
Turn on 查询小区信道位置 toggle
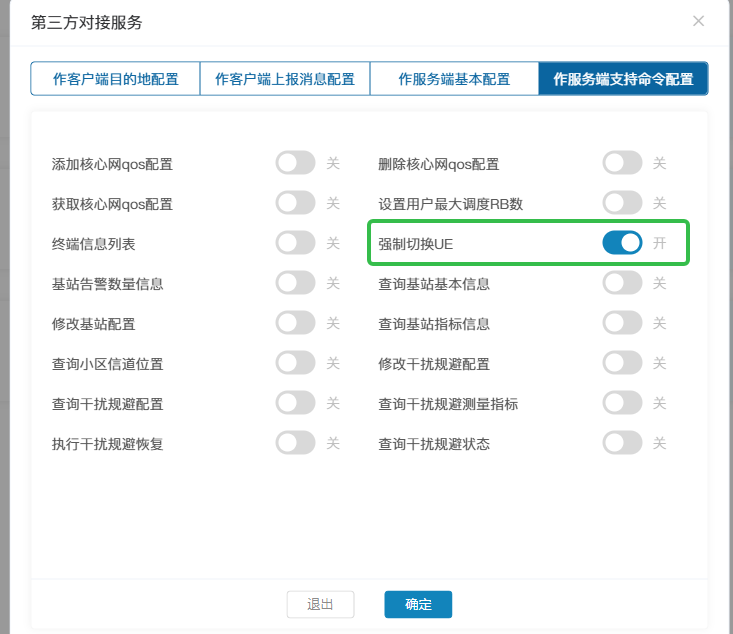[295, 363]
